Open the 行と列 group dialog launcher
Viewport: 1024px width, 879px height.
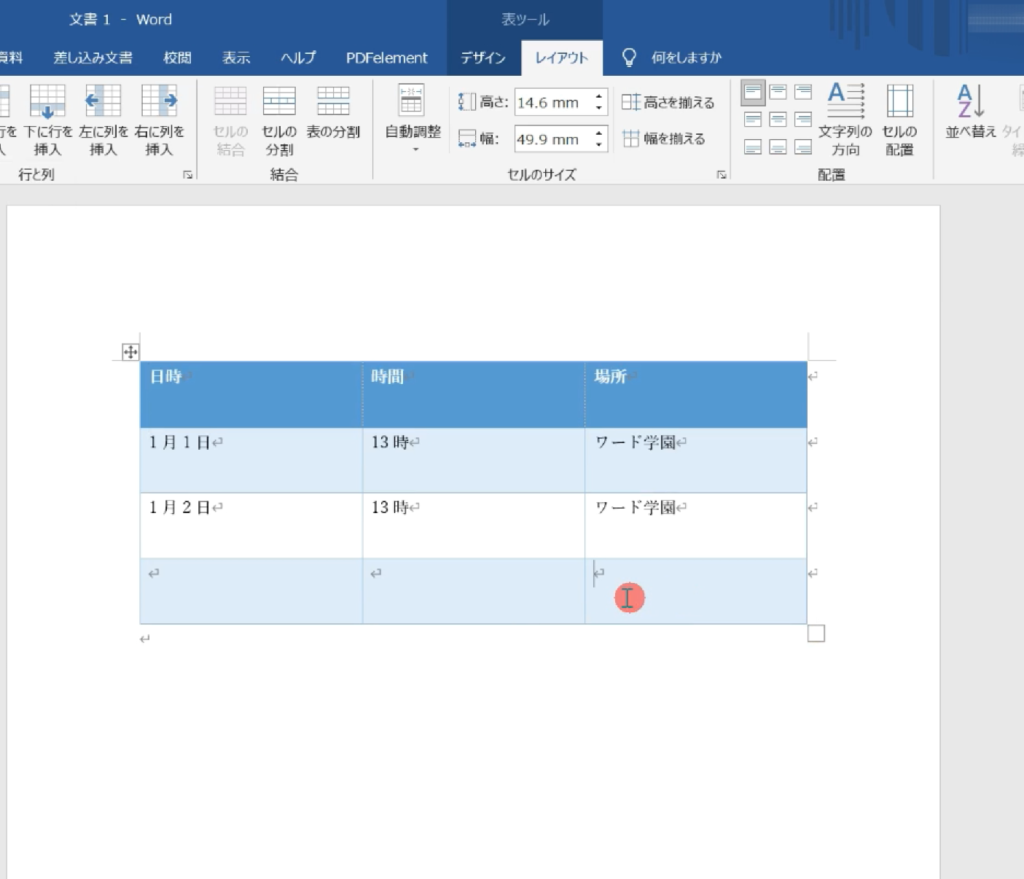187,175
